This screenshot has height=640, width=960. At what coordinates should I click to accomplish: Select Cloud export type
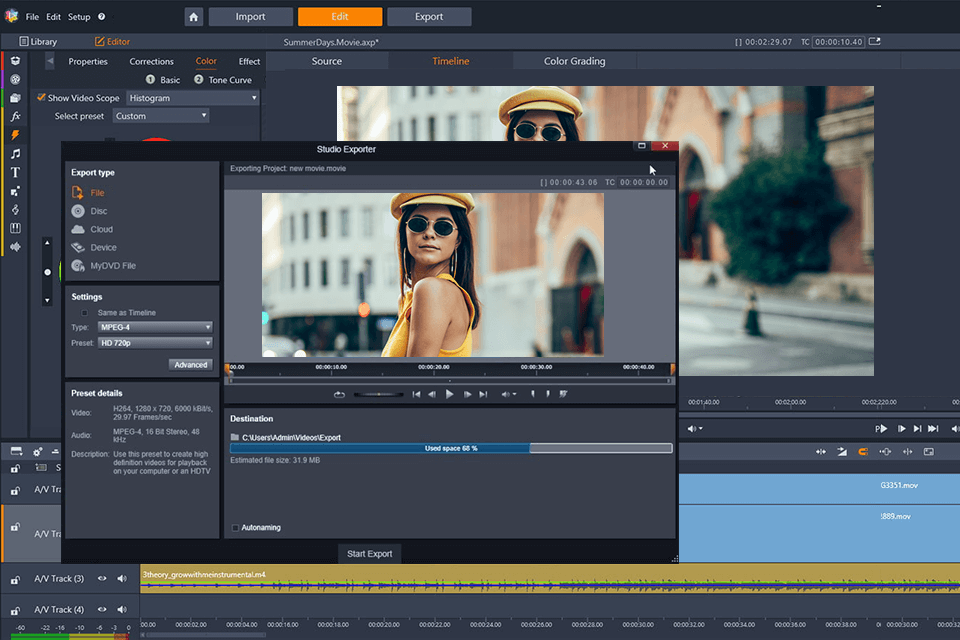tap(78, 229)
